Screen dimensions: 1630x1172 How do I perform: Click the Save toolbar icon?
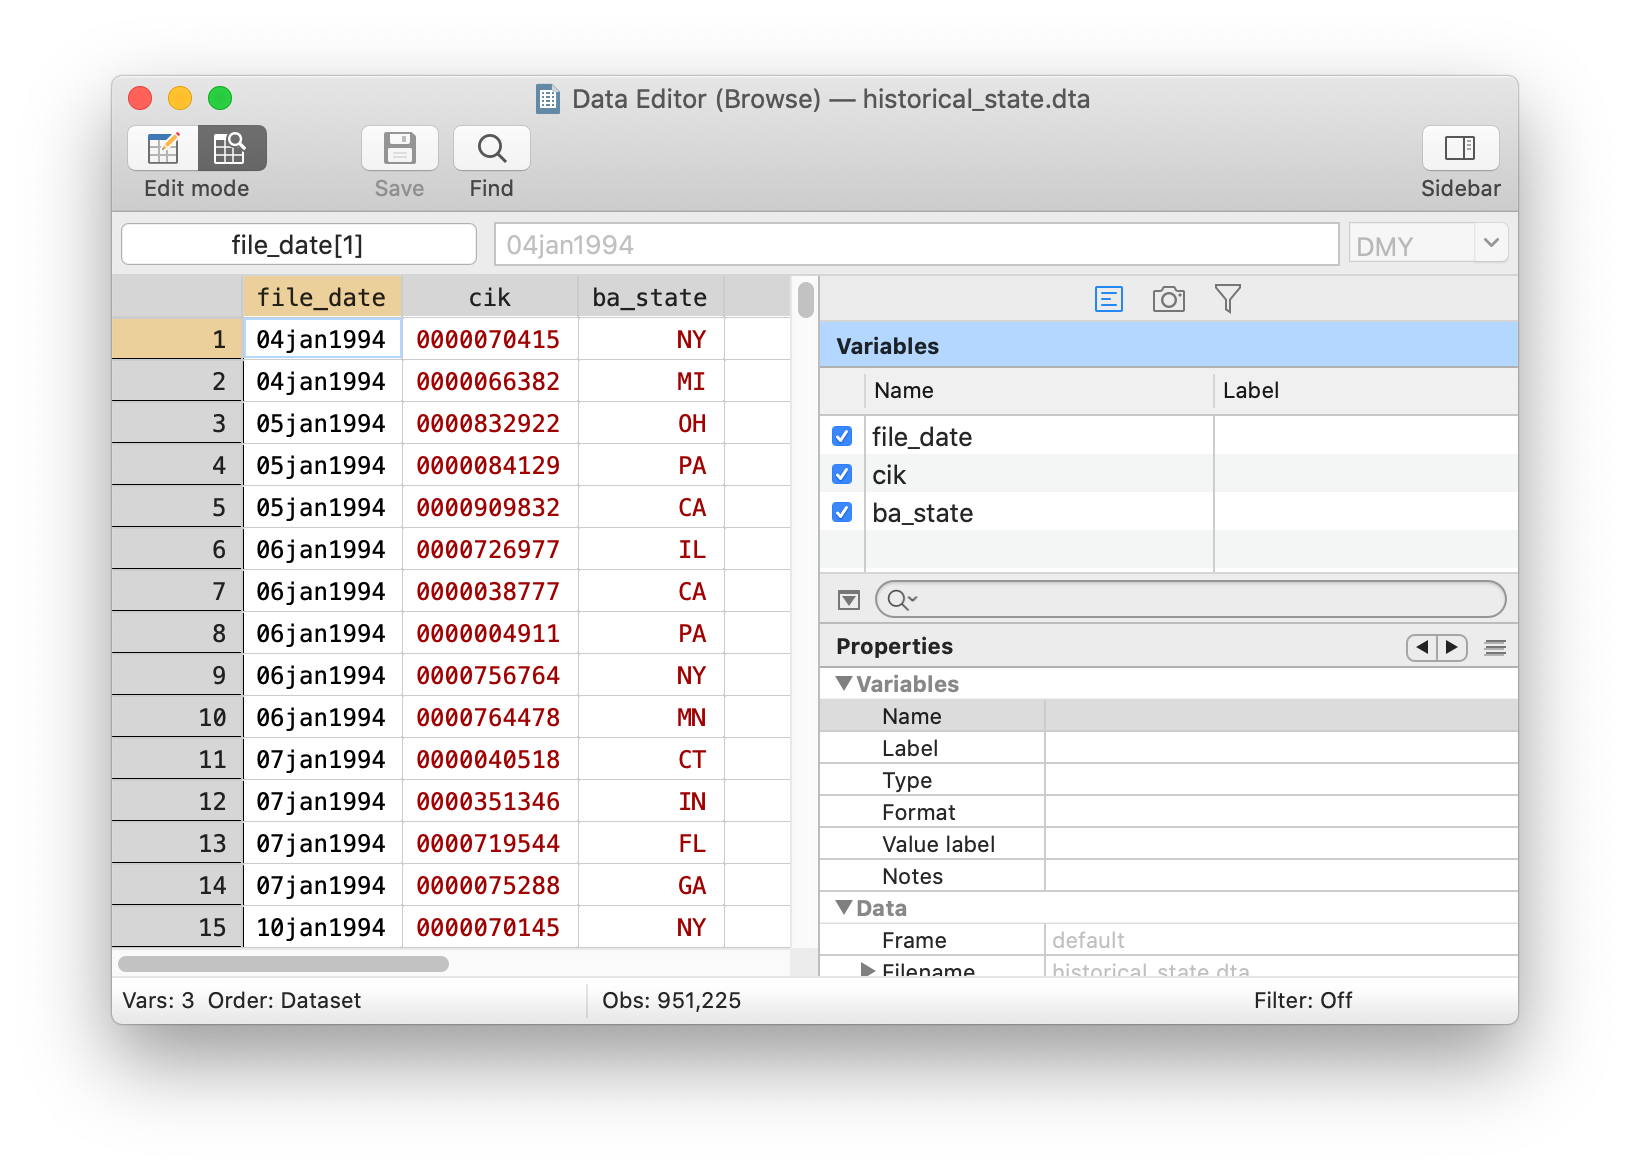tap(399, 149)
